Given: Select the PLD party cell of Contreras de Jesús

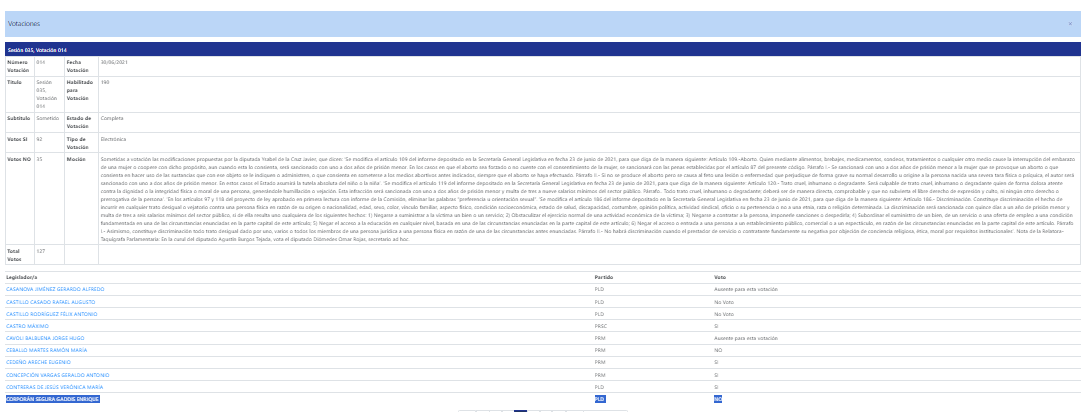Looking at the screenshot, I should (600, 386).
